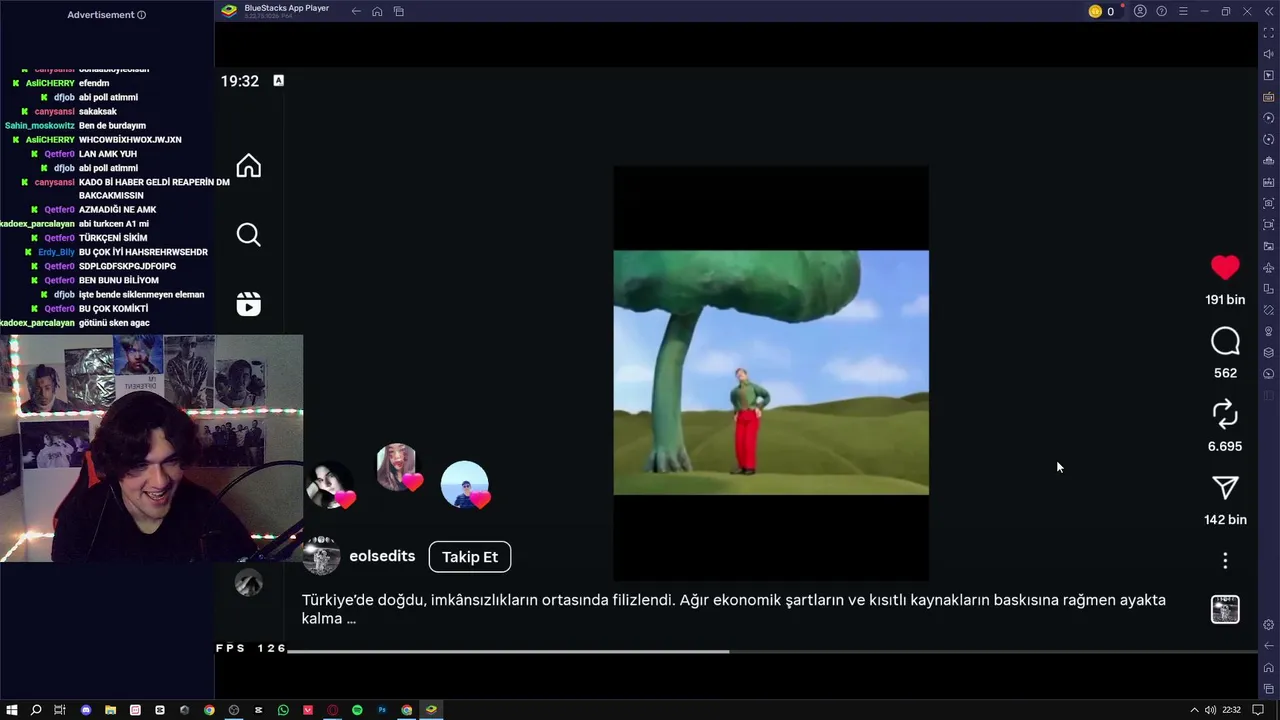Open BlueStacks hamburger menu

pyautogui.click(x=1183, y=11)
